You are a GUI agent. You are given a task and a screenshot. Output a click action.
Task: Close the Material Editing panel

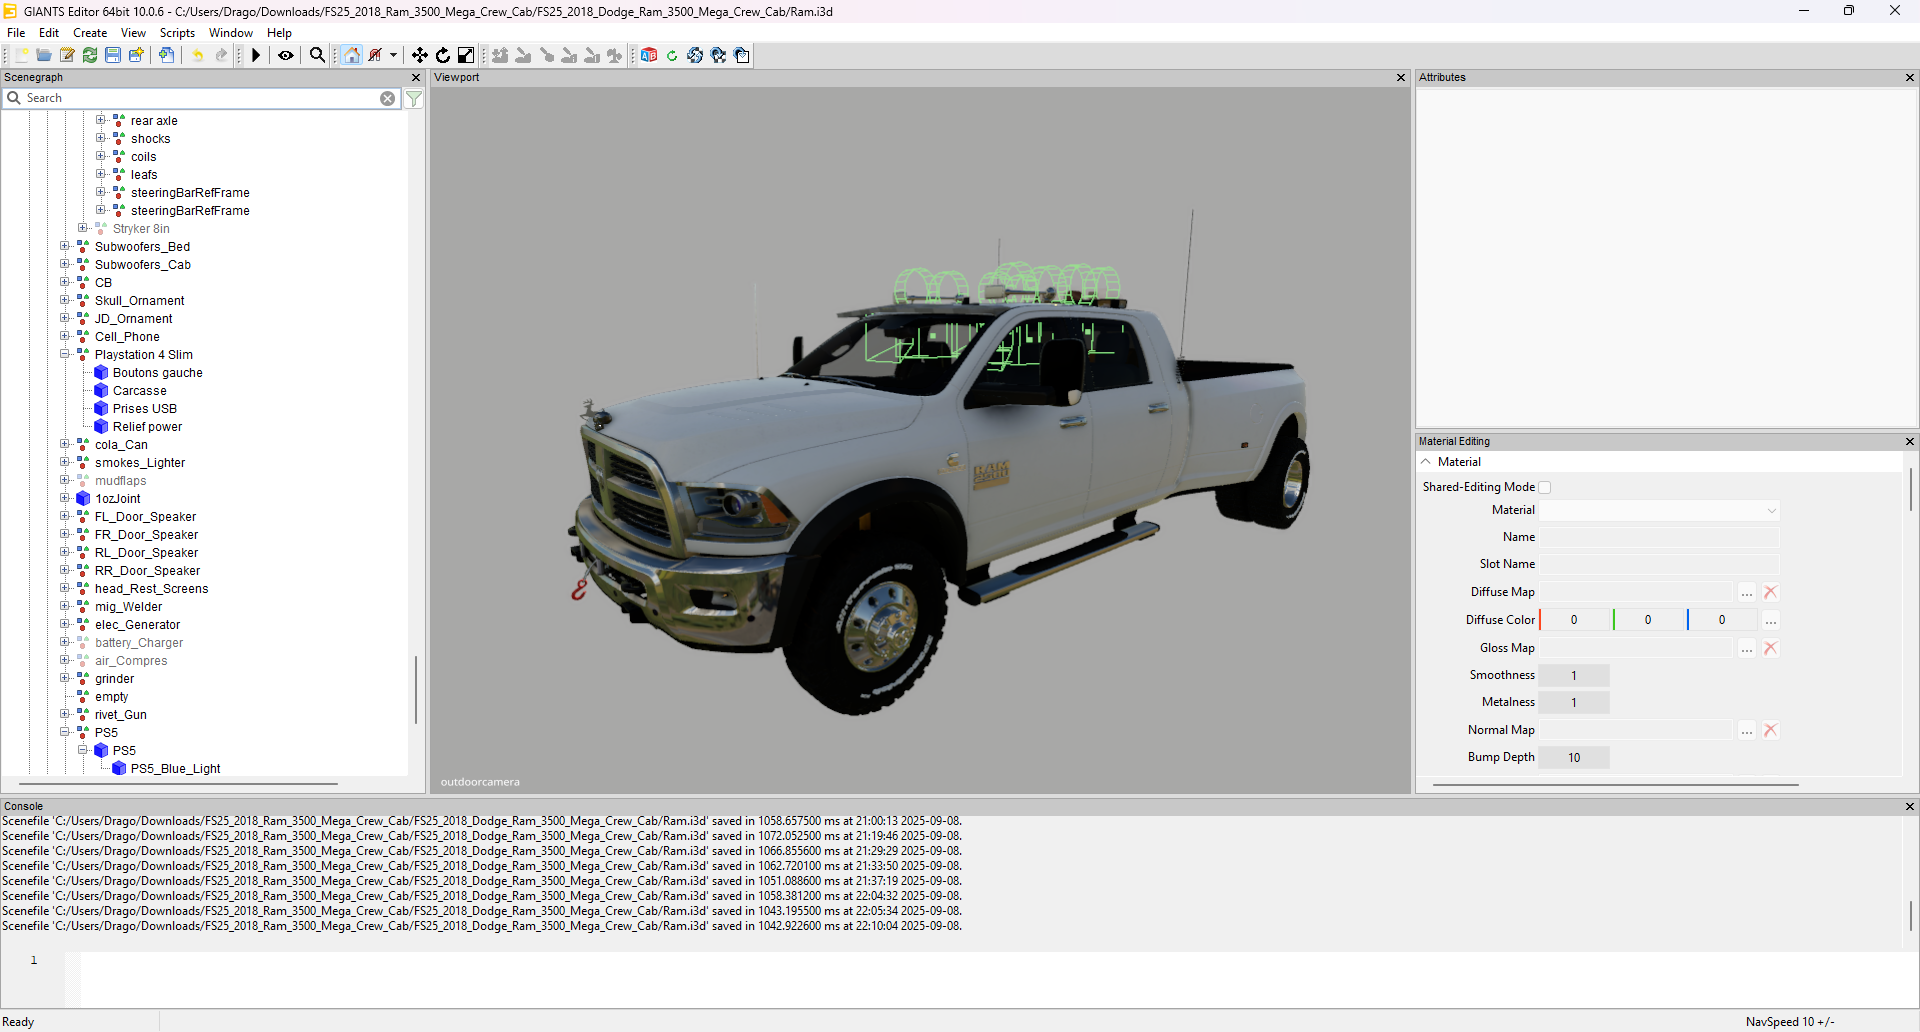1909,441
